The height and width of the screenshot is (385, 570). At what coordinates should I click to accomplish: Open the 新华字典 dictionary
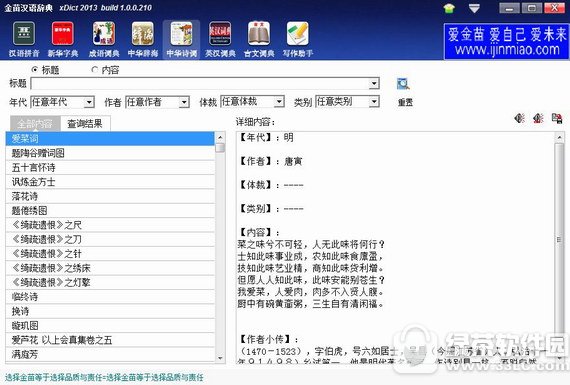(63, 40)
